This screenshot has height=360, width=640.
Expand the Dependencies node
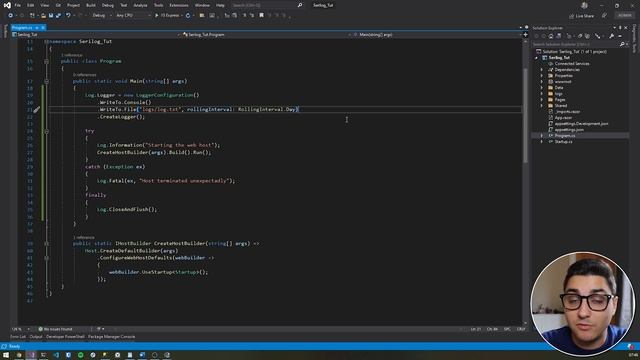542,70
